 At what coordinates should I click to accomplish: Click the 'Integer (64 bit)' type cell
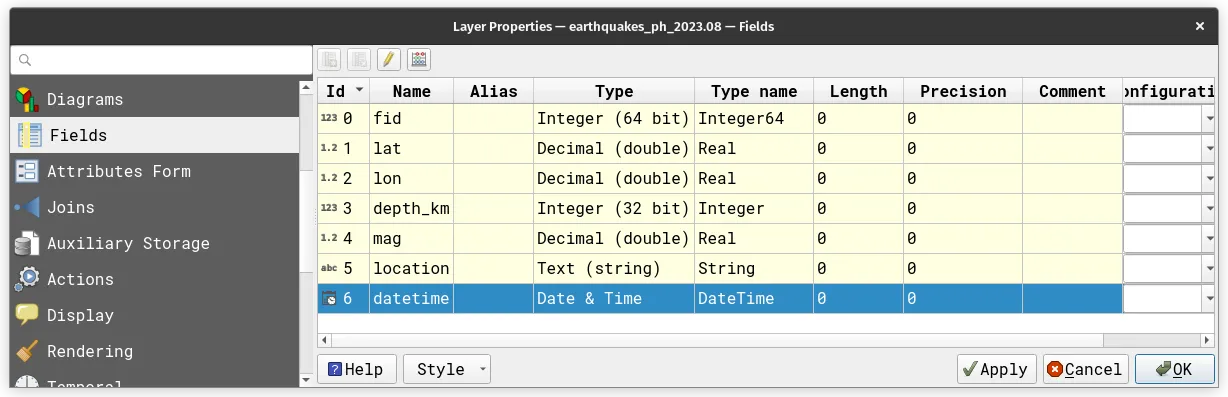coord(613,118)
